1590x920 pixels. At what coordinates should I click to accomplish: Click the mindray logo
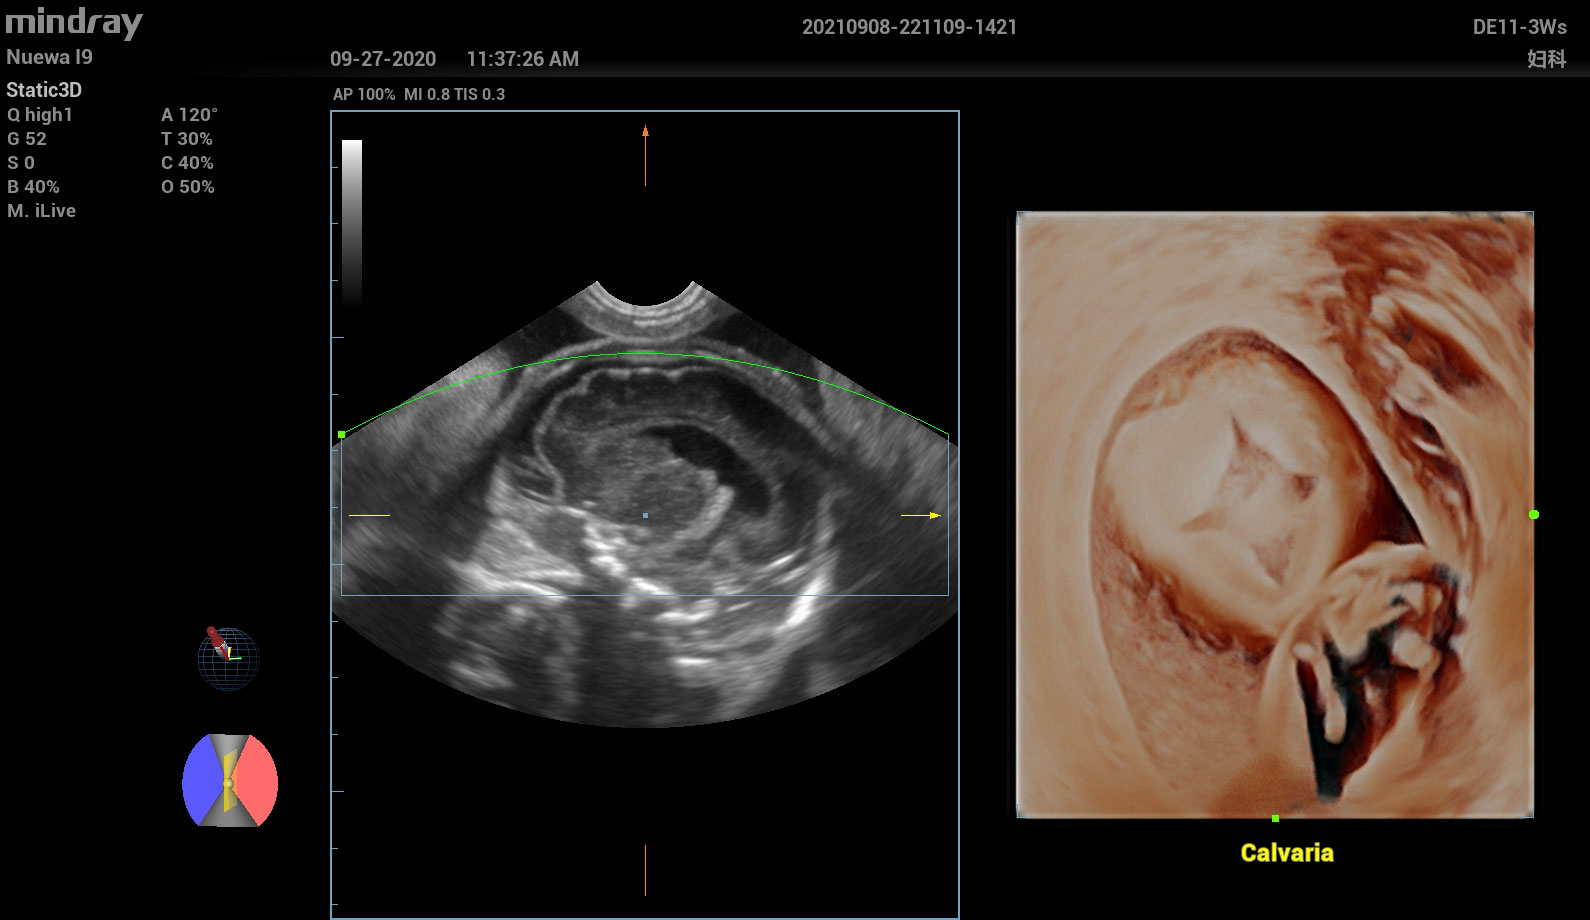(74, 23)
